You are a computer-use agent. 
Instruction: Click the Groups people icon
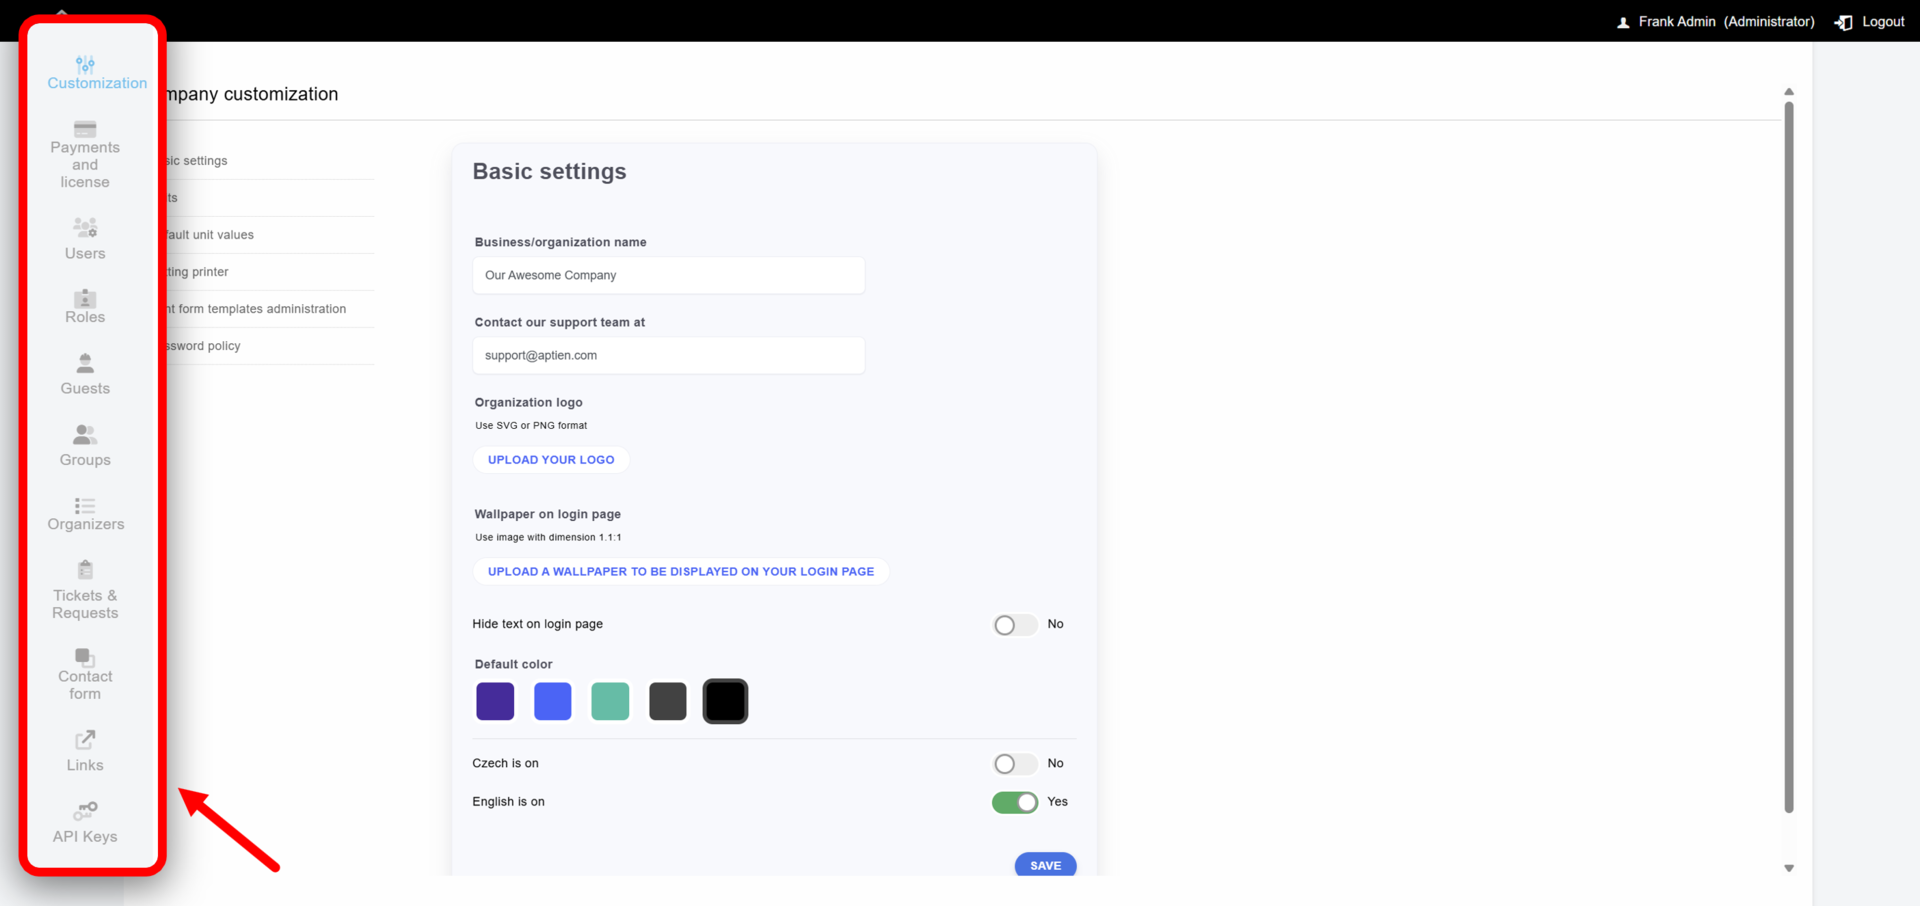coord(85,434)
